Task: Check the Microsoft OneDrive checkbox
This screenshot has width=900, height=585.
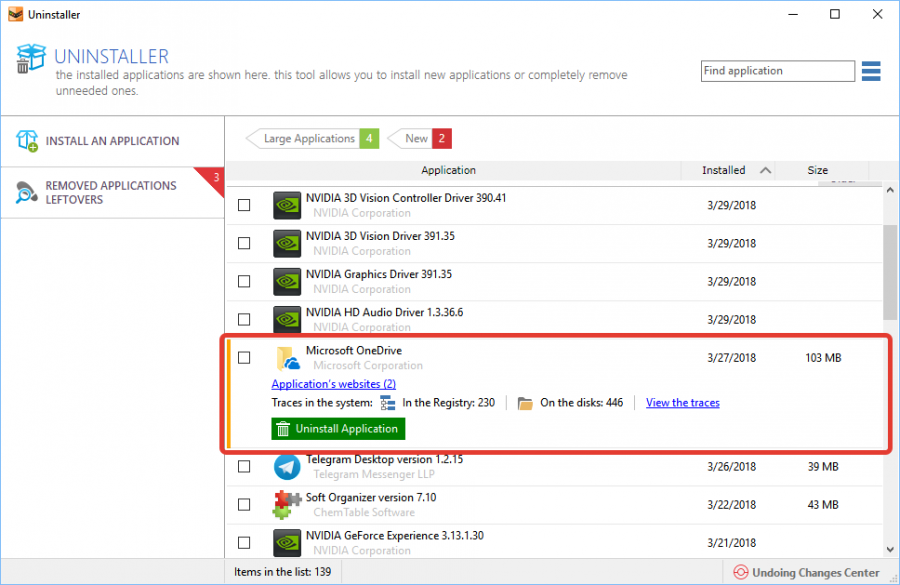Action: pyautogui.click(x=244, y=358)
